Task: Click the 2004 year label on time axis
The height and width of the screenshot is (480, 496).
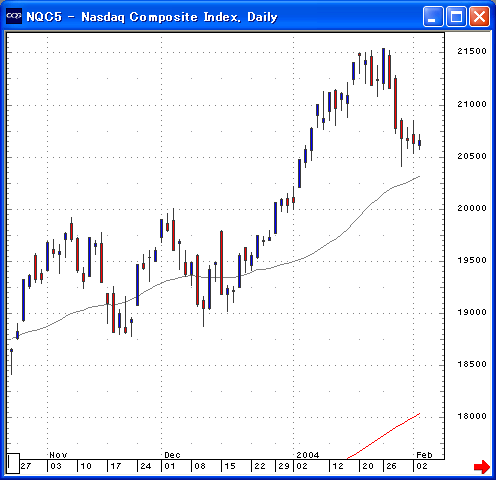Action: point(308,455)
